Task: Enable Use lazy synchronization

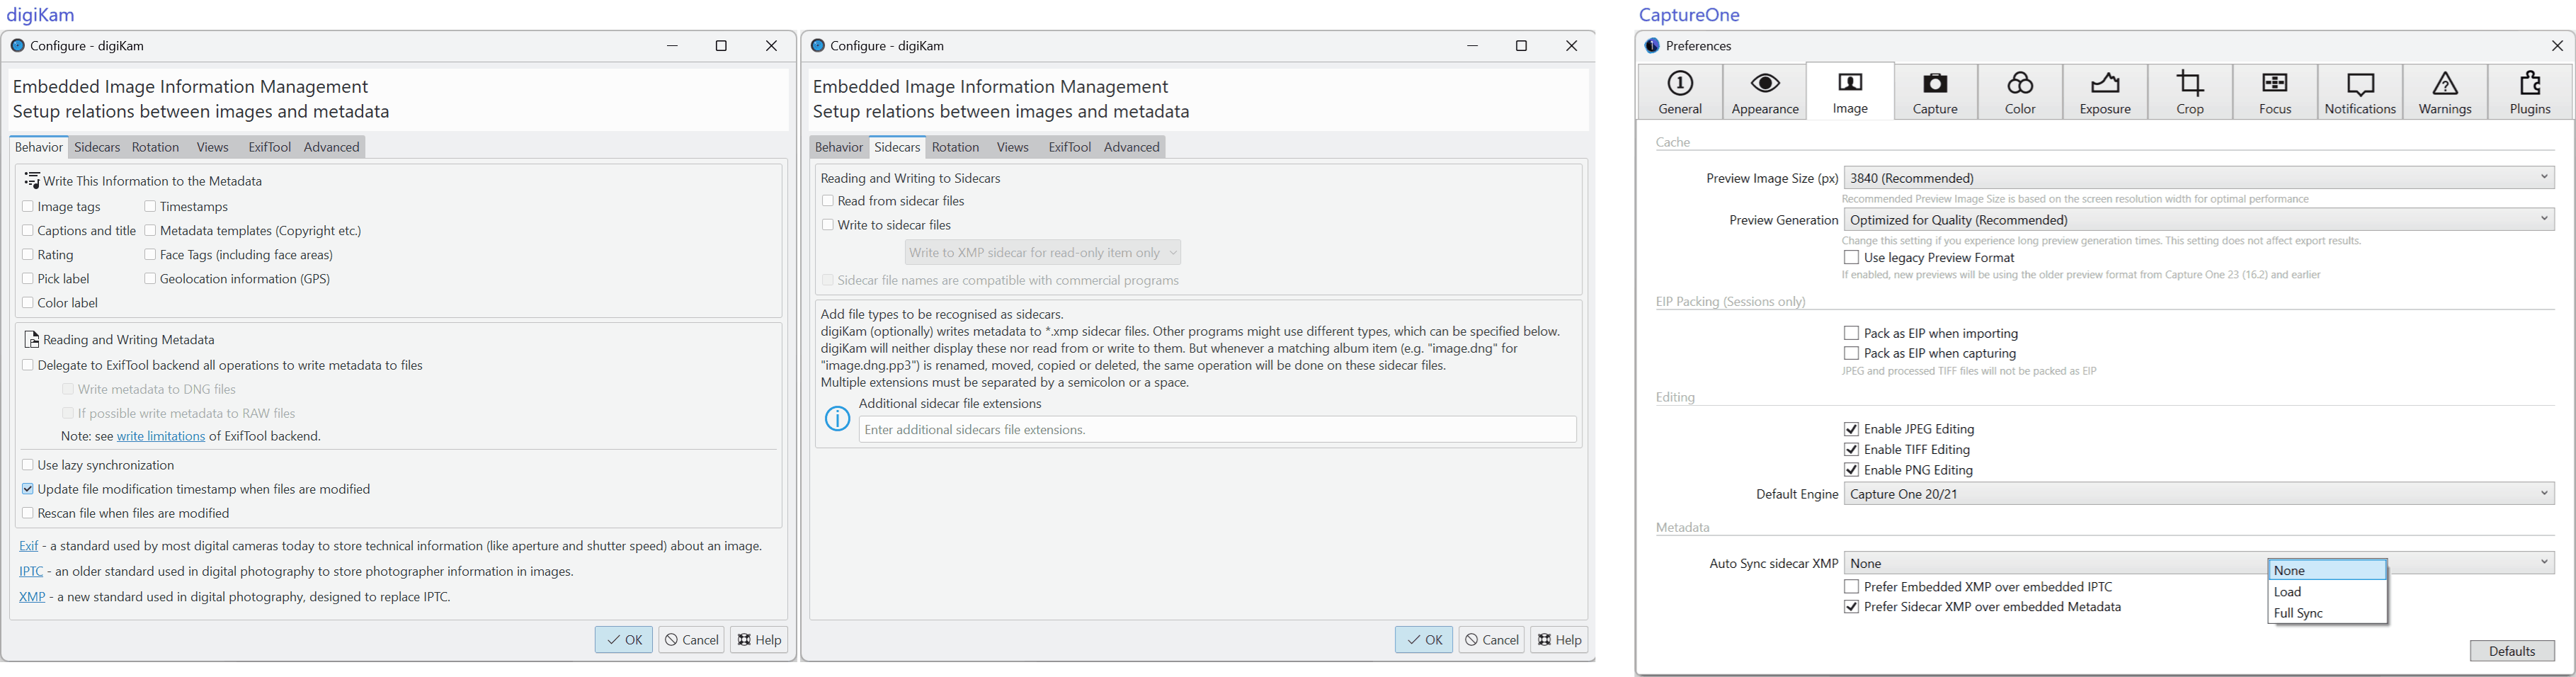Action: tap(28, 465)
